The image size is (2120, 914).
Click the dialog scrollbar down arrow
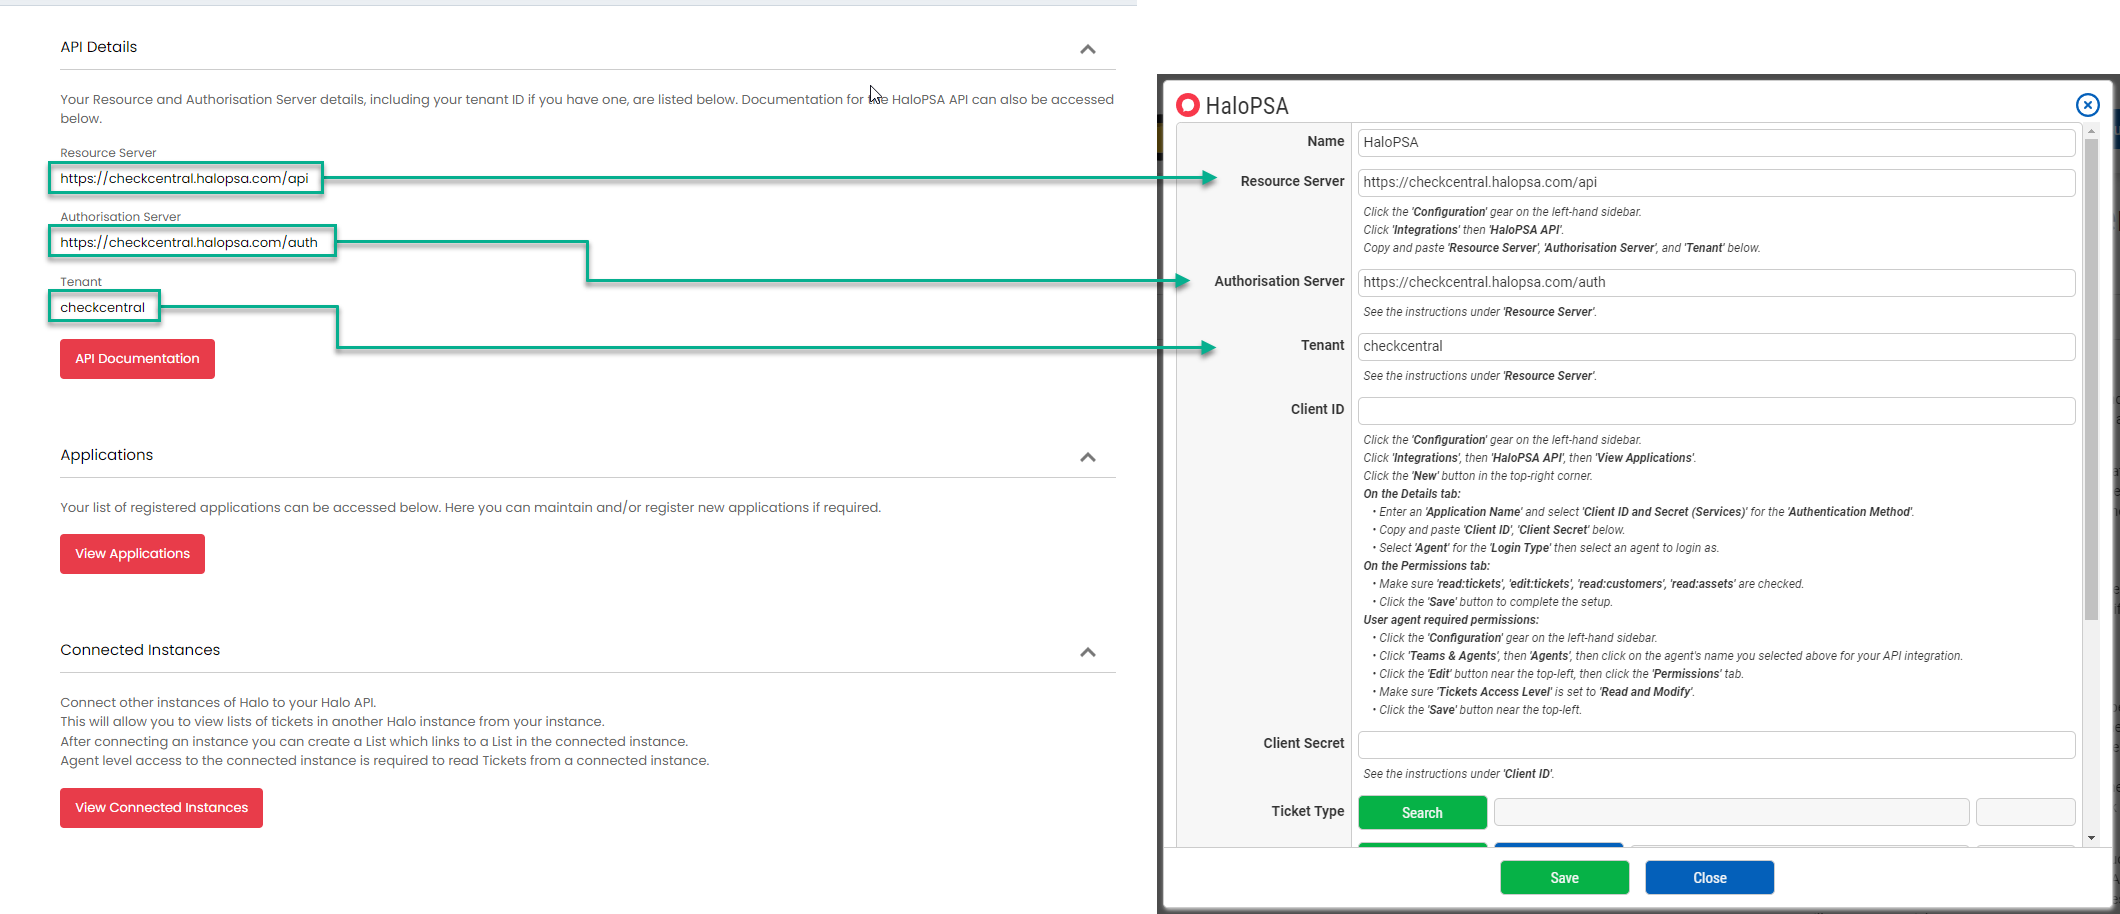point(2091,838)
